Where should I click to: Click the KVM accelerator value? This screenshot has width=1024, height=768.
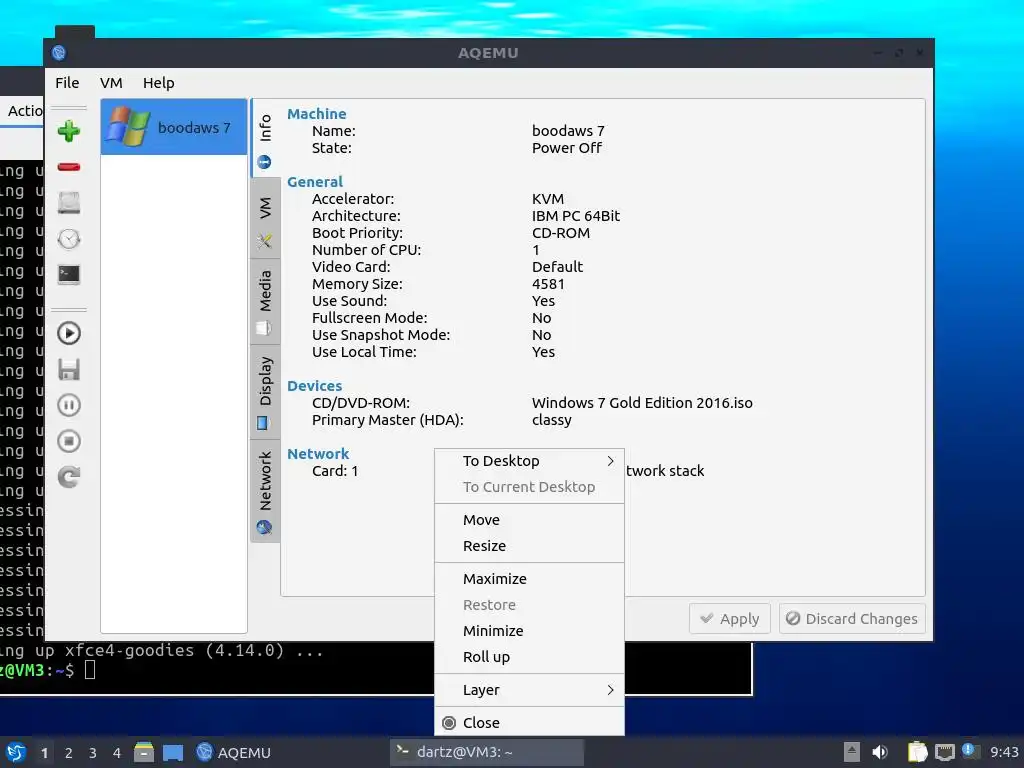[548, 199]
